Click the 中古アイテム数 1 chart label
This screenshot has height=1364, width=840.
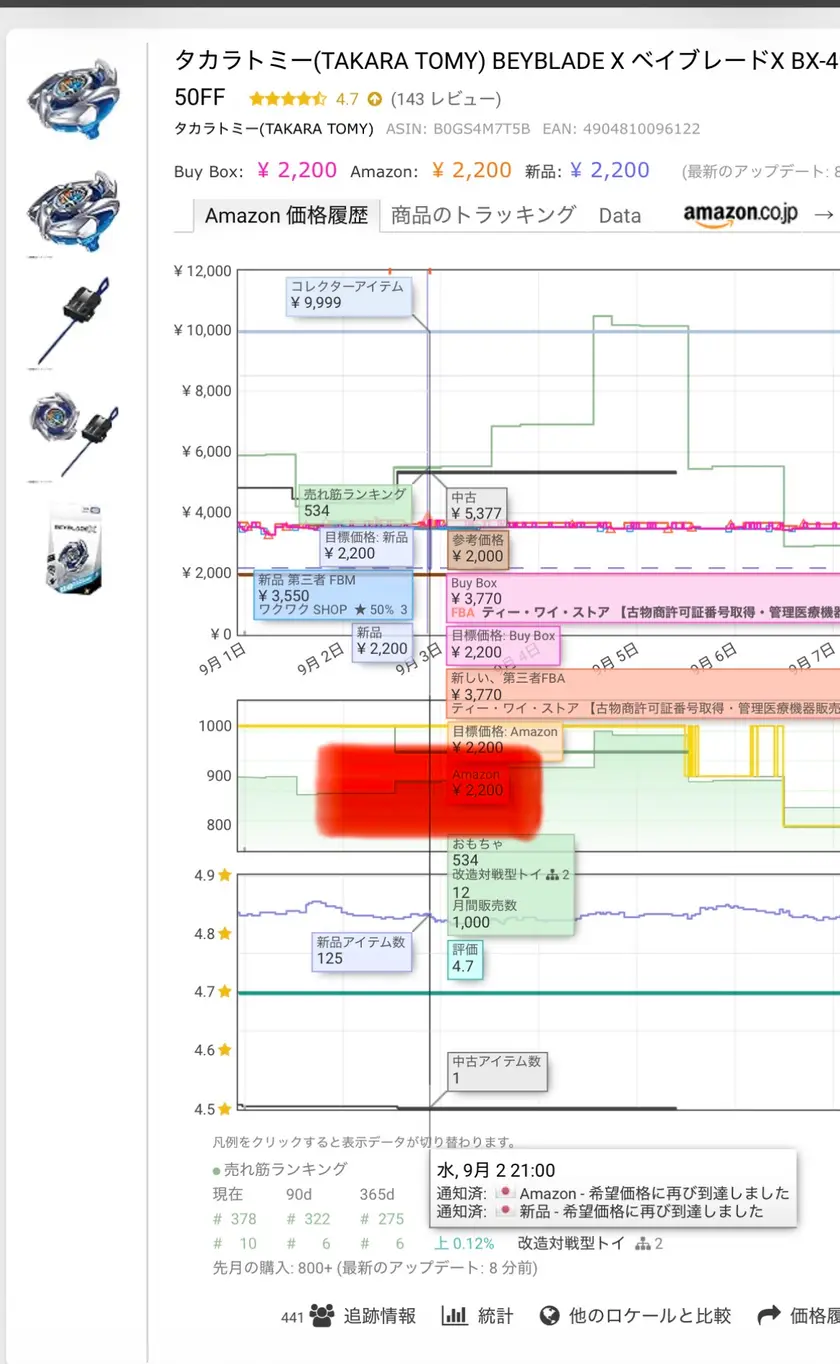tap(497, 1070)
